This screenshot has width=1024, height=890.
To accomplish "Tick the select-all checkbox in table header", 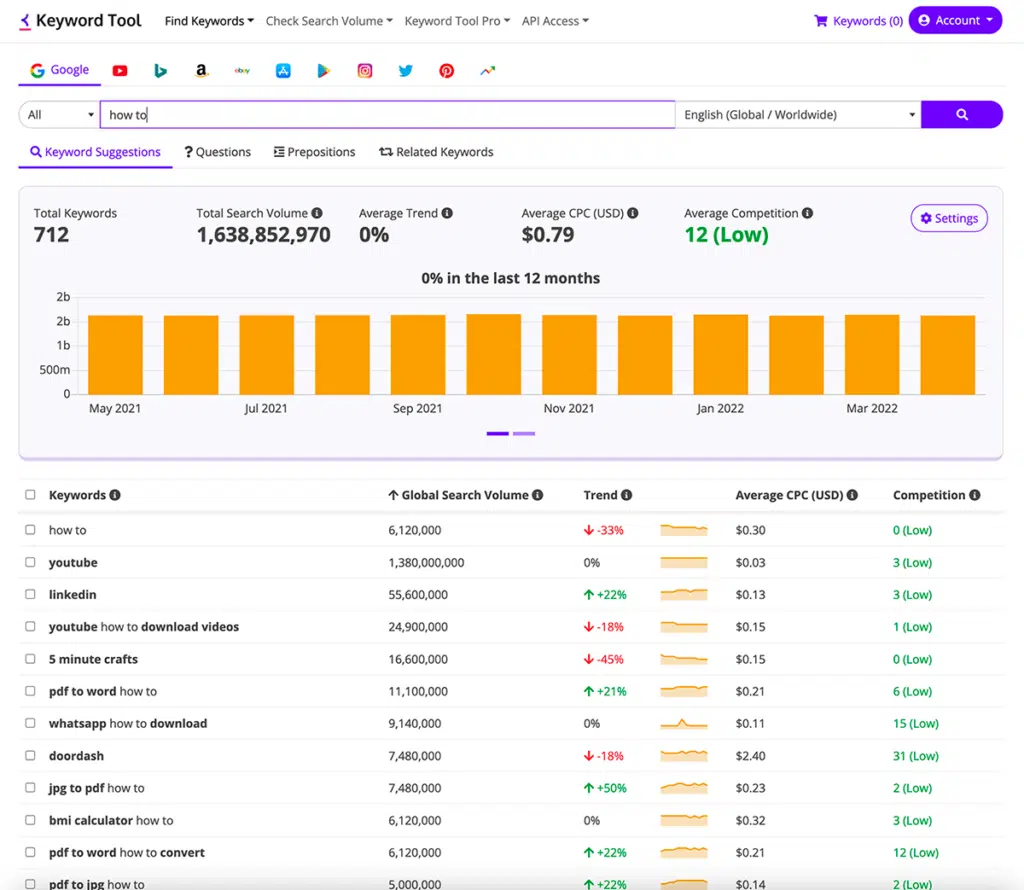I will pyautogui.click(x=30, y=495).
